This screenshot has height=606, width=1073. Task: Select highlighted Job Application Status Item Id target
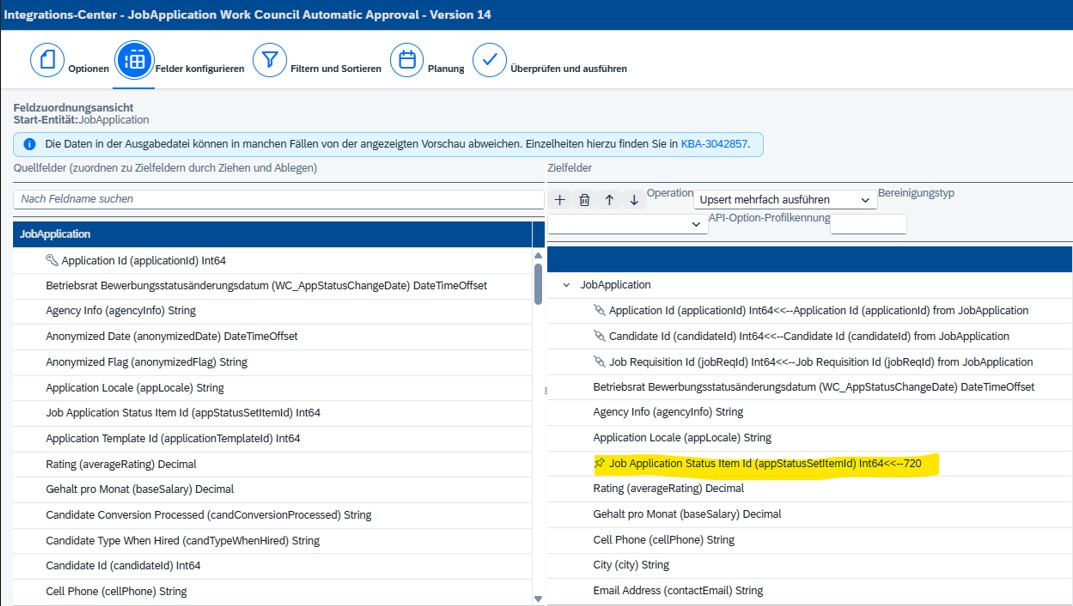[764, 464]
